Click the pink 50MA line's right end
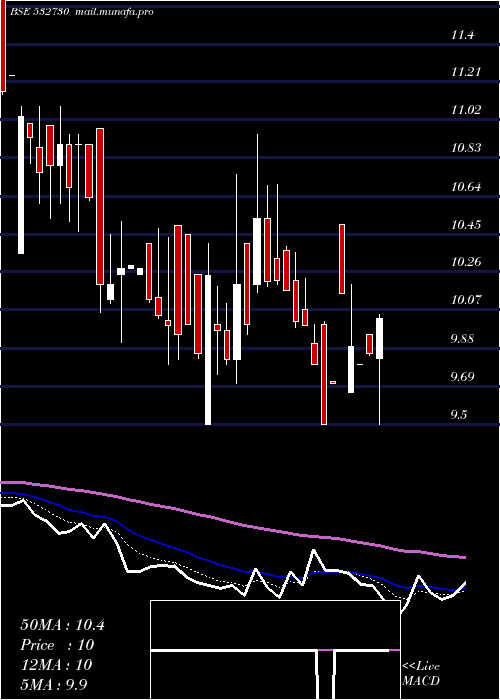 click(x=463, y=557)
